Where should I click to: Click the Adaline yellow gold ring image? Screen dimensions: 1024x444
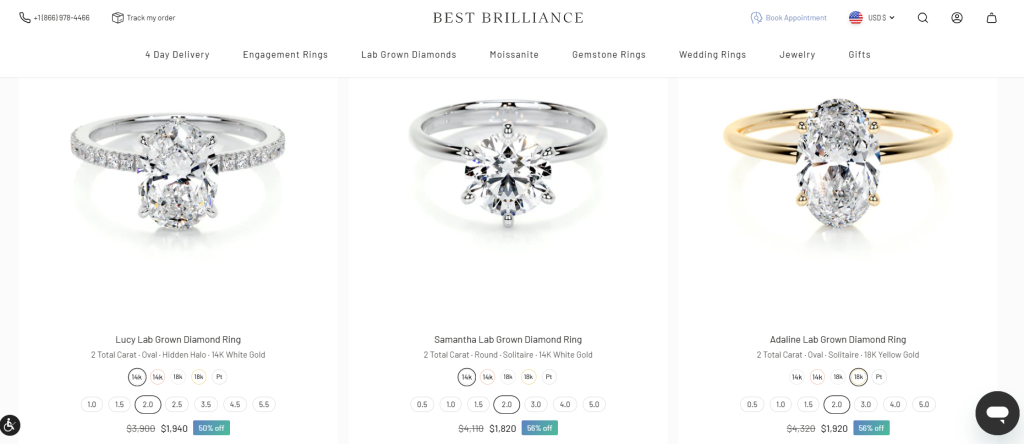(x=838, y=175)
